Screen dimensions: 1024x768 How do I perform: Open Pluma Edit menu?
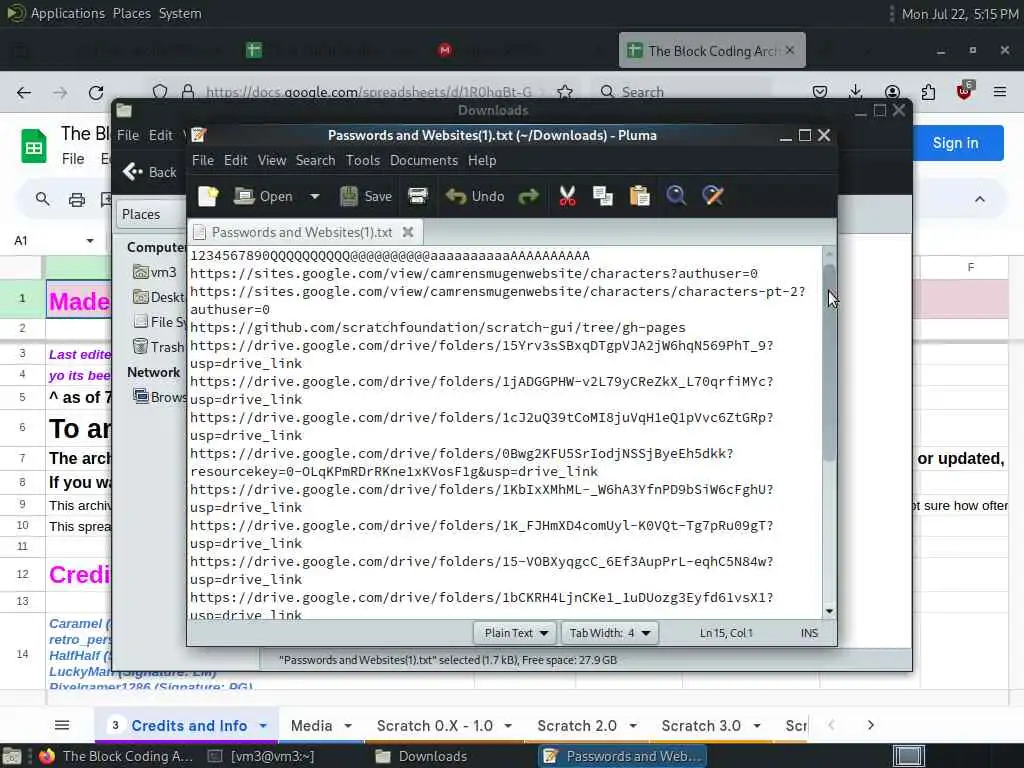(x=235, y=160)
